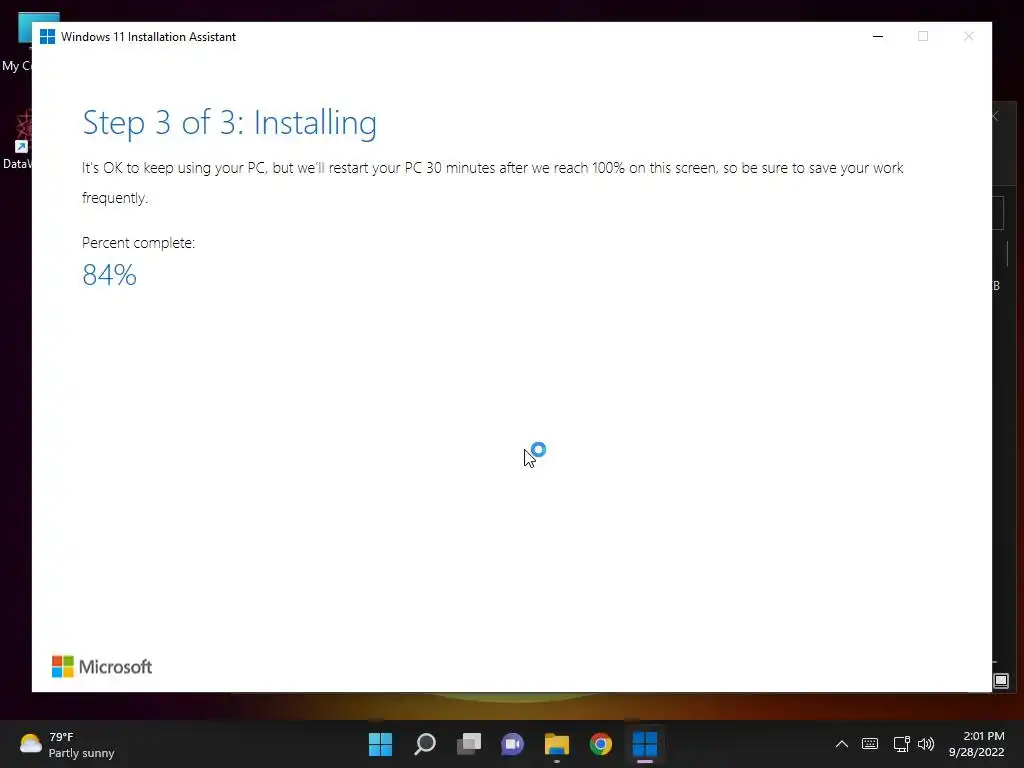Click the Installation Assistant close button

coord(969,37)
